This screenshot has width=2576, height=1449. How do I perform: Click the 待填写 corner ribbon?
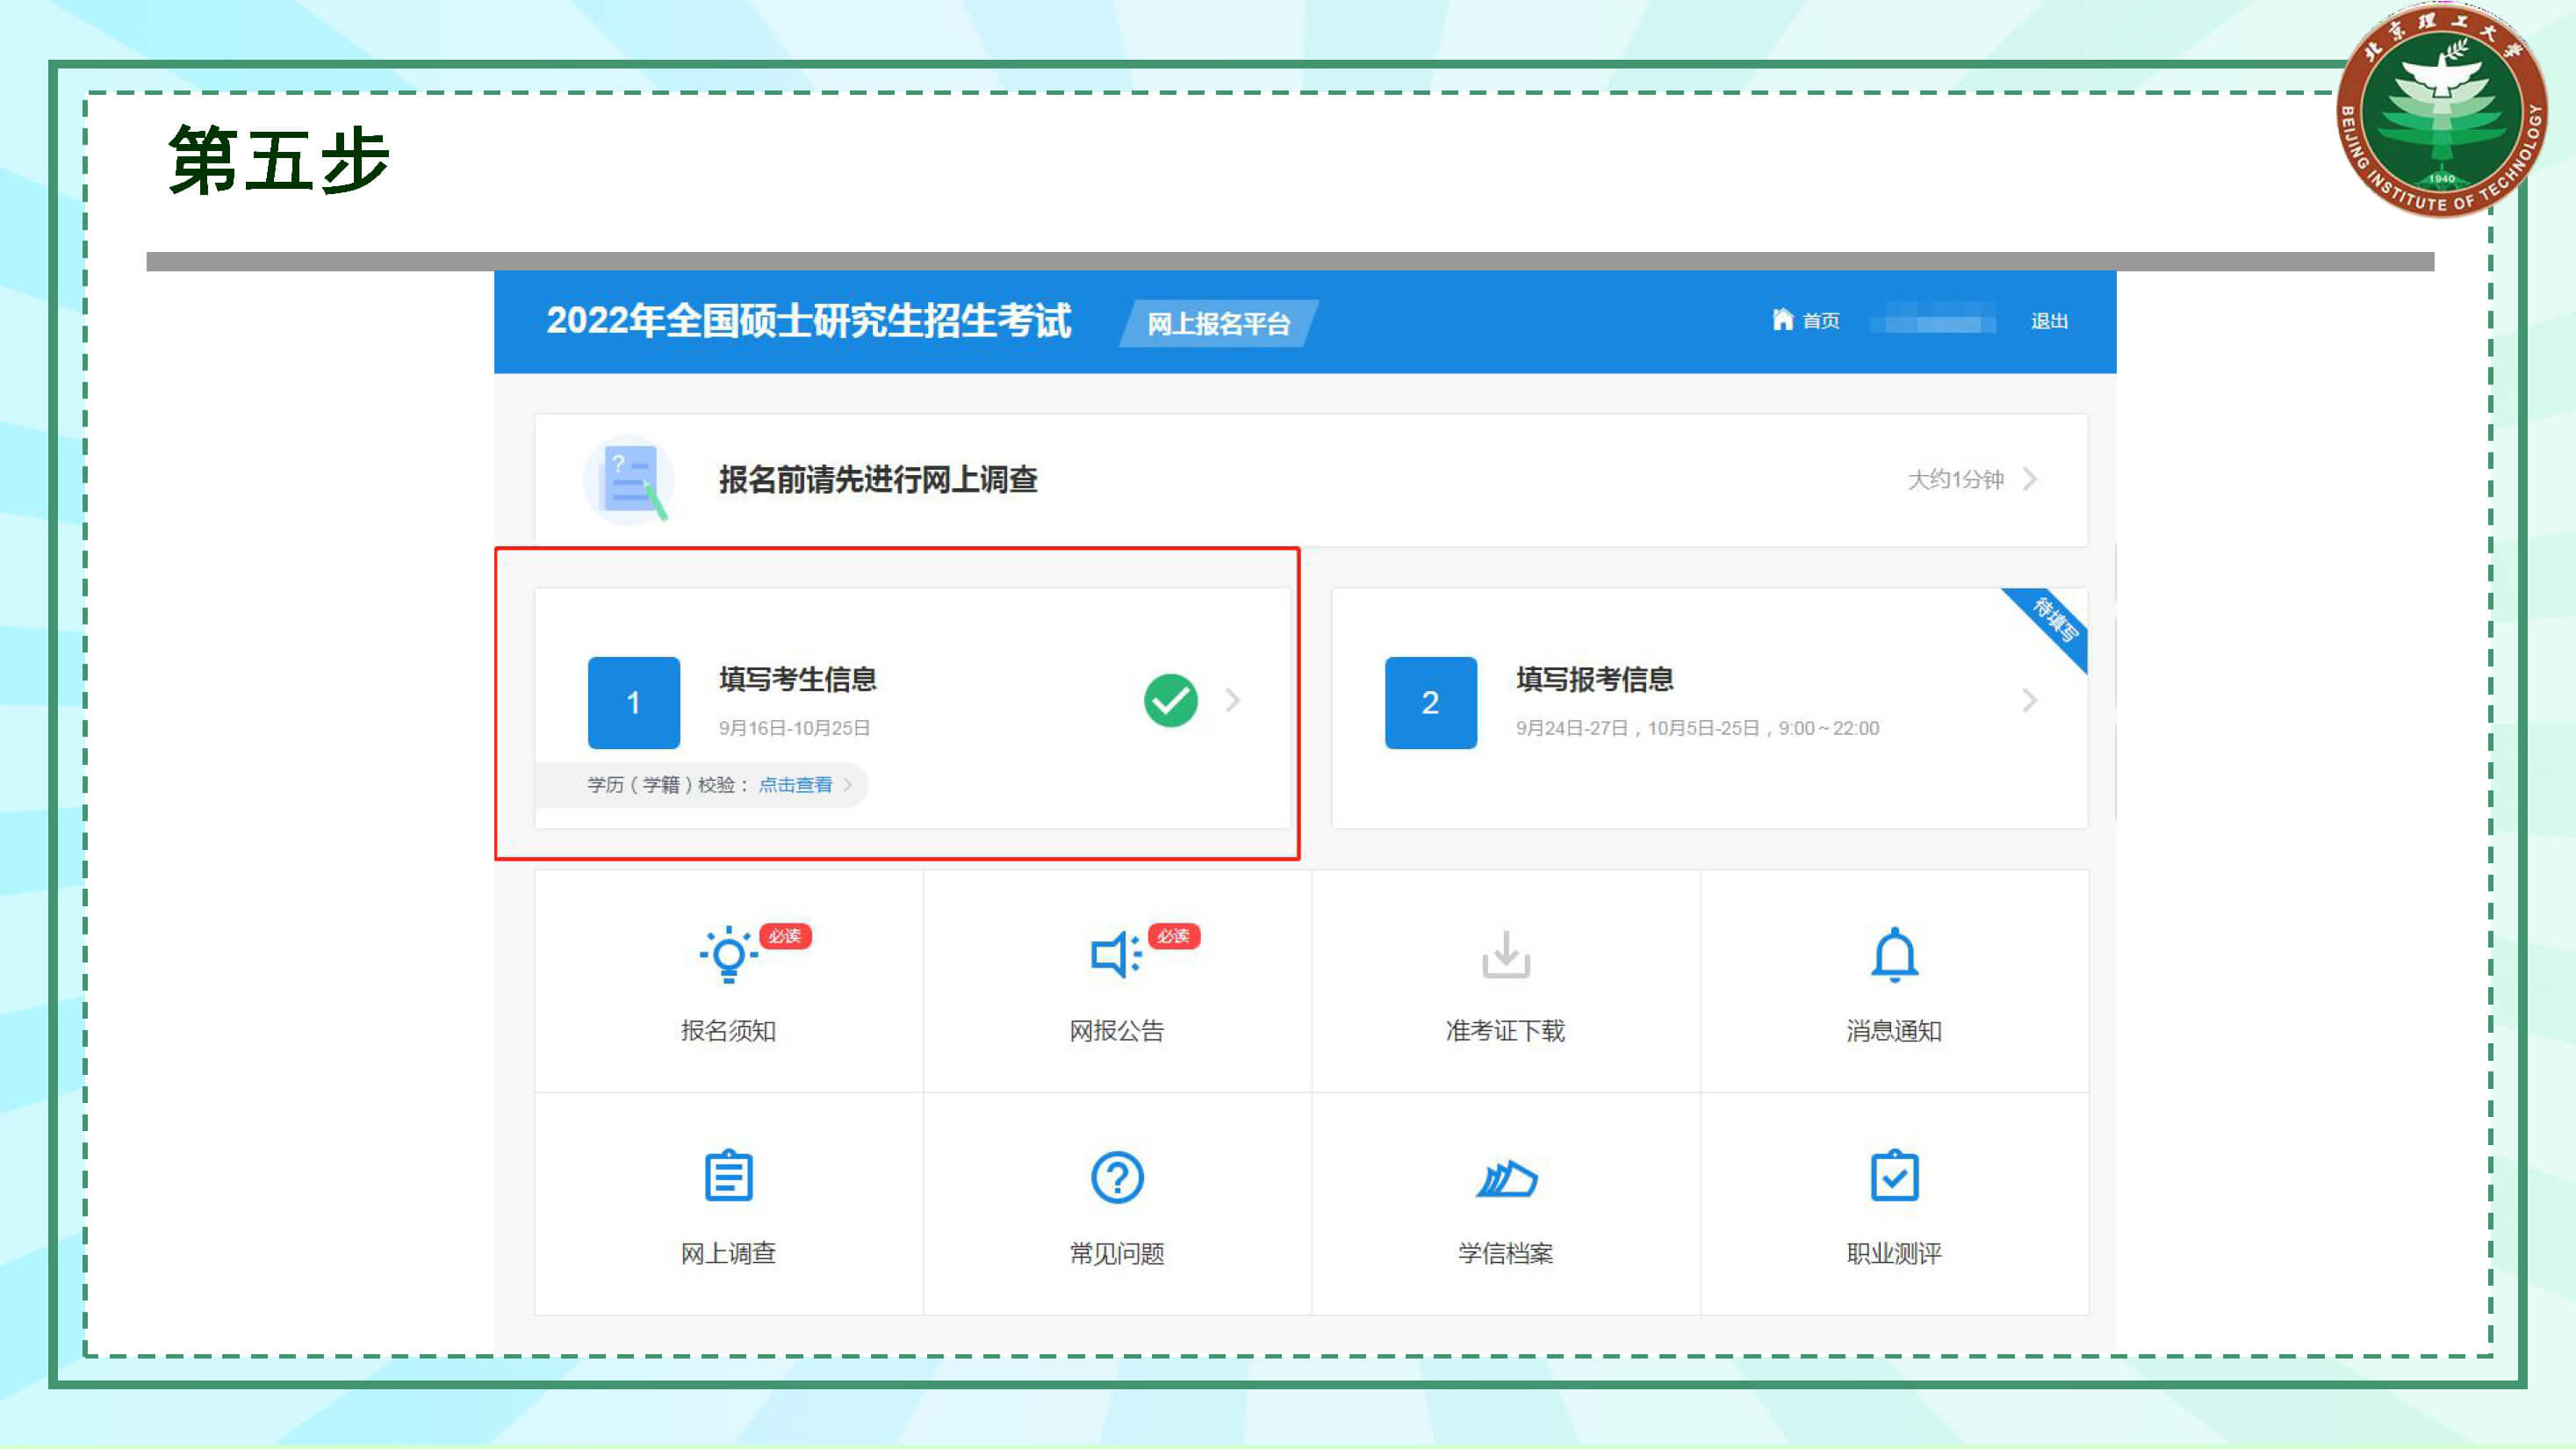[x=2056, y=620]
